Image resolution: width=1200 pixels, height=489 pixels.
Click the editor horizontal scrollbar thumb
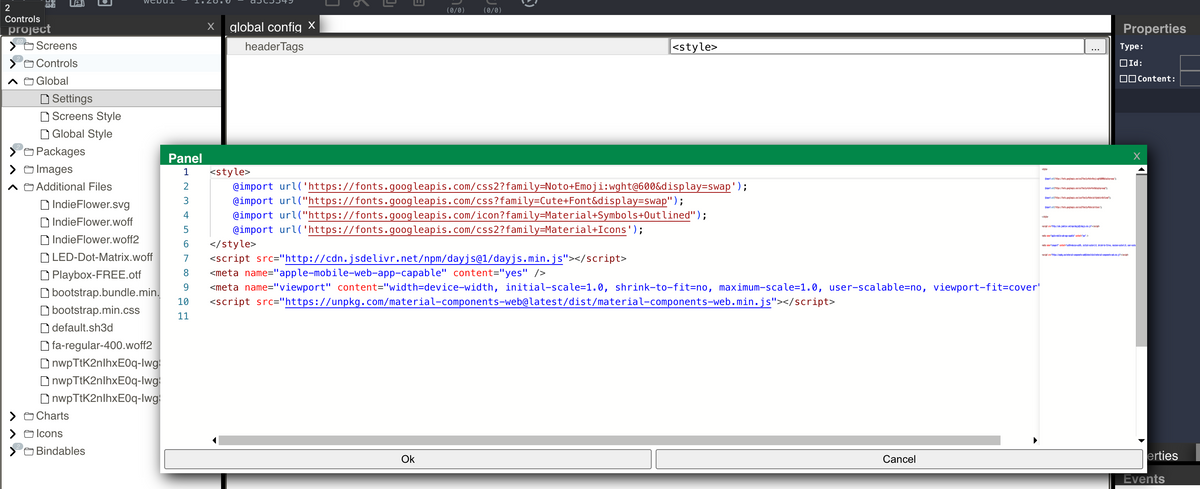click(609, 440)
